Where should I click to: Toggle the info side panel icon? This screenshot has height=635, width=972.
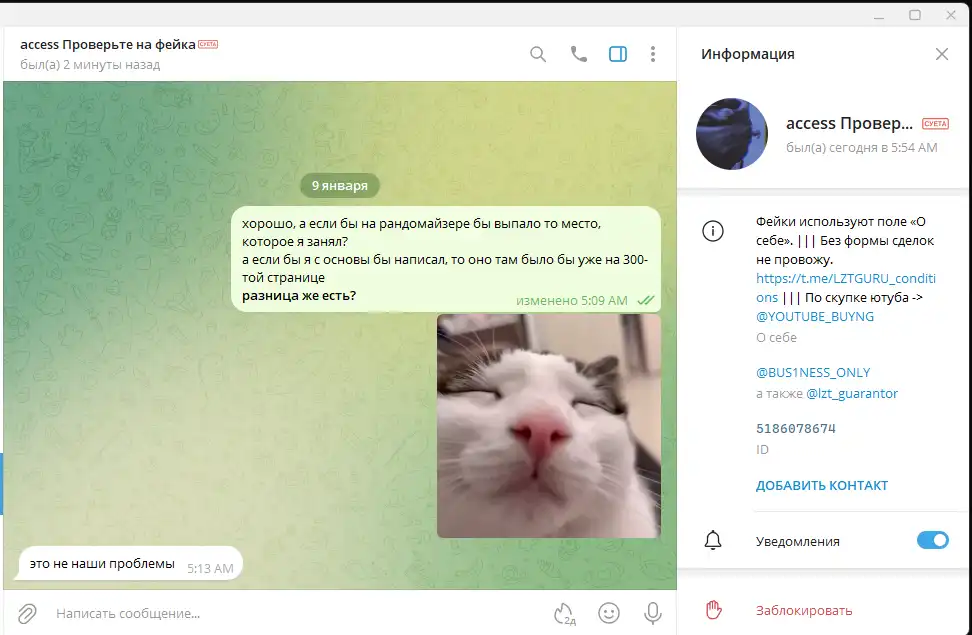point(618,54)
